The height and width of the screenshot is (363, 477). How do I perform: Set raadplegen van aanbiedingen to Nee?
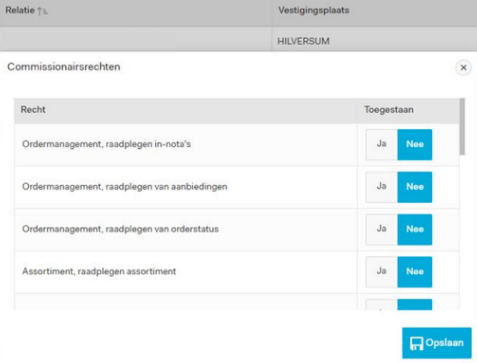coord(415,187)
